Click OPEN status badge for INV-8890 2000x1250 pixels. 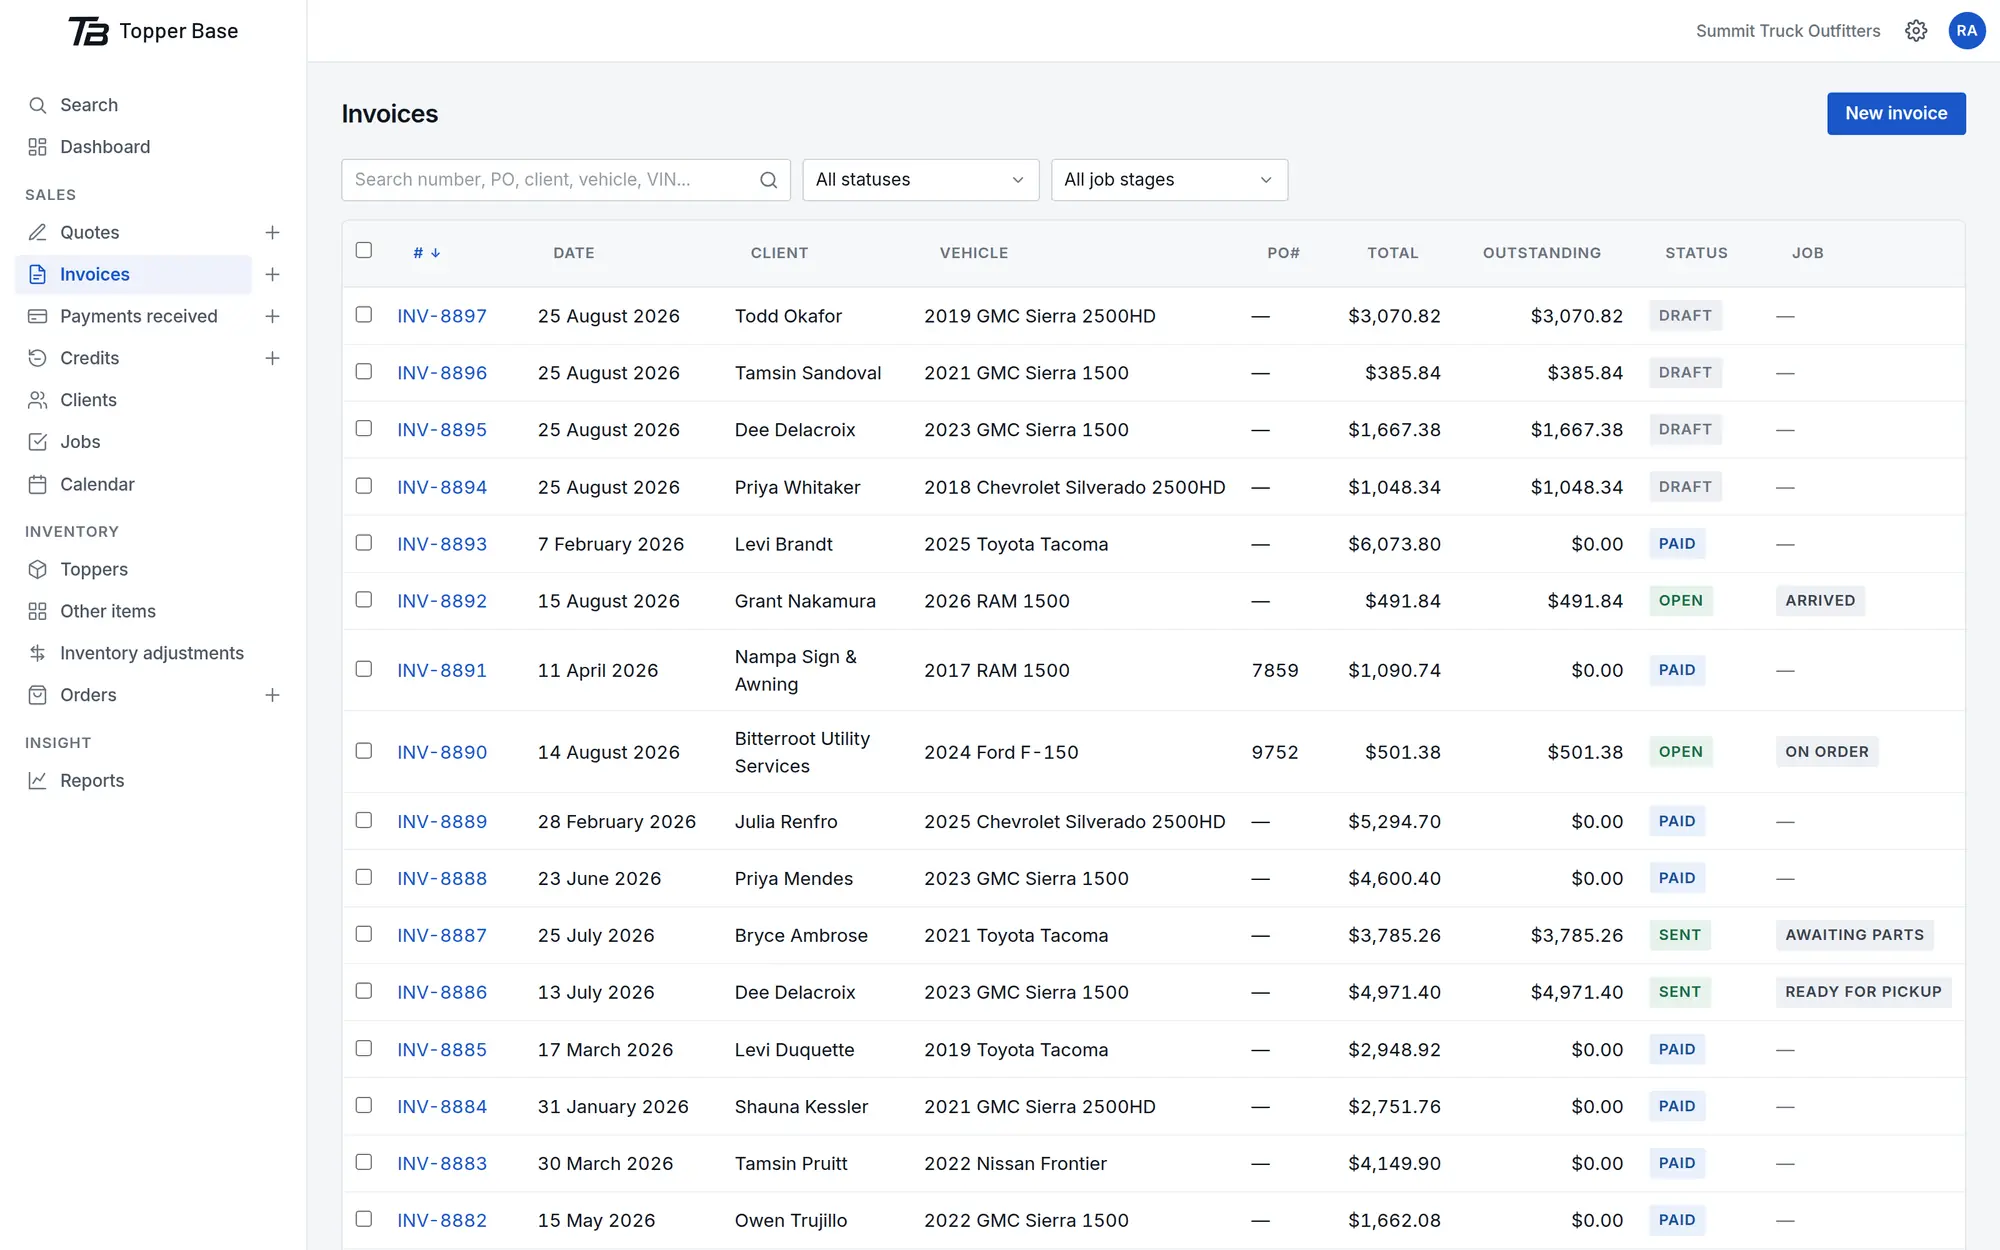pyautogui.click(x=1681, y=752)
